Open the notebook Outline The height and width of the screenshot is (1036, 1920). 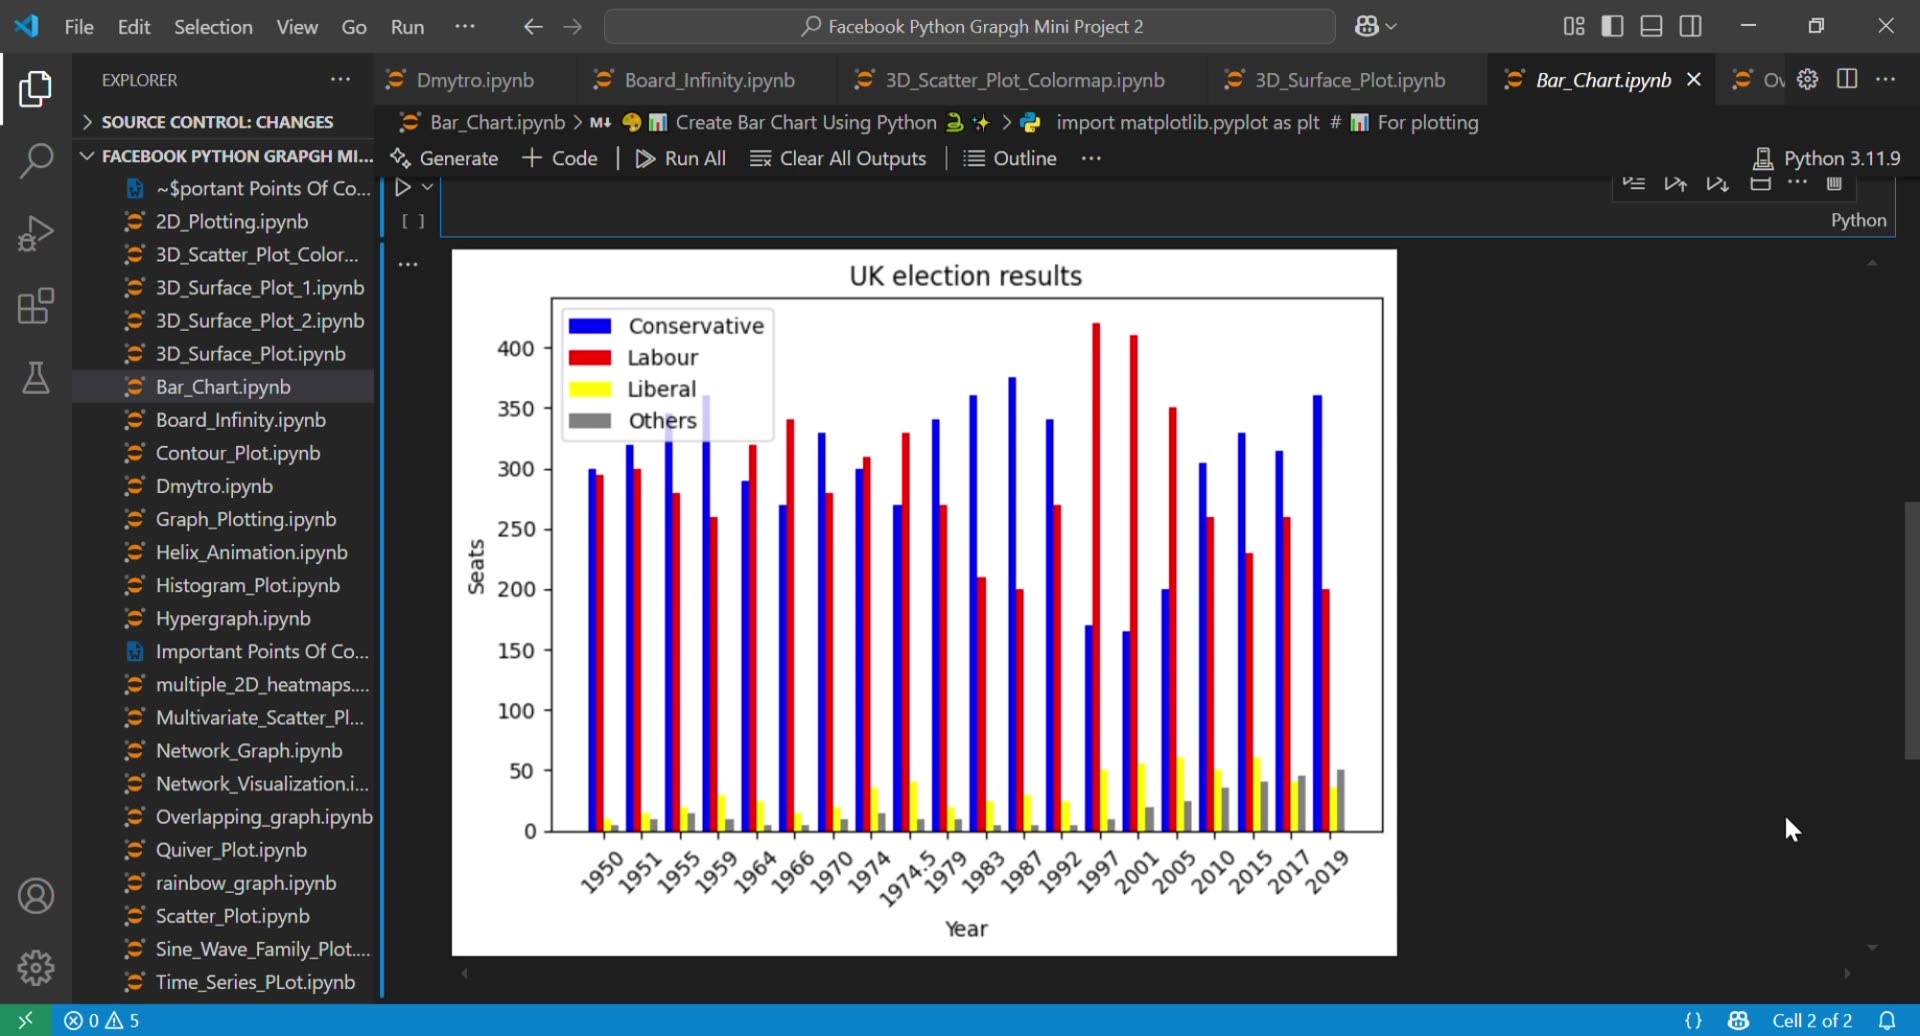[1010, 158]
